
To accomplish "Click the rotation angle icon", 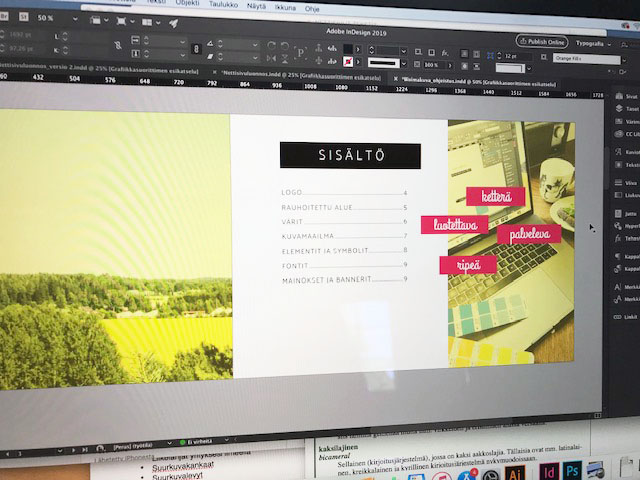I will click(x=210, y=43).
